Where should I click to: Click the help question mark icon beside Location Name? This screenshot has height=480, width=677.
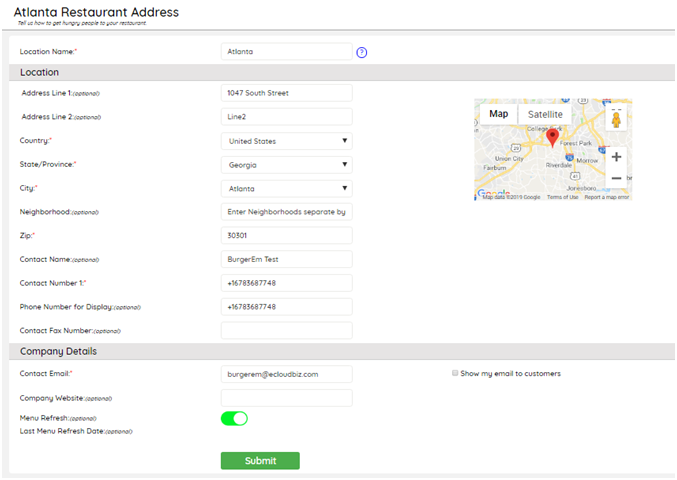(362, 52)
